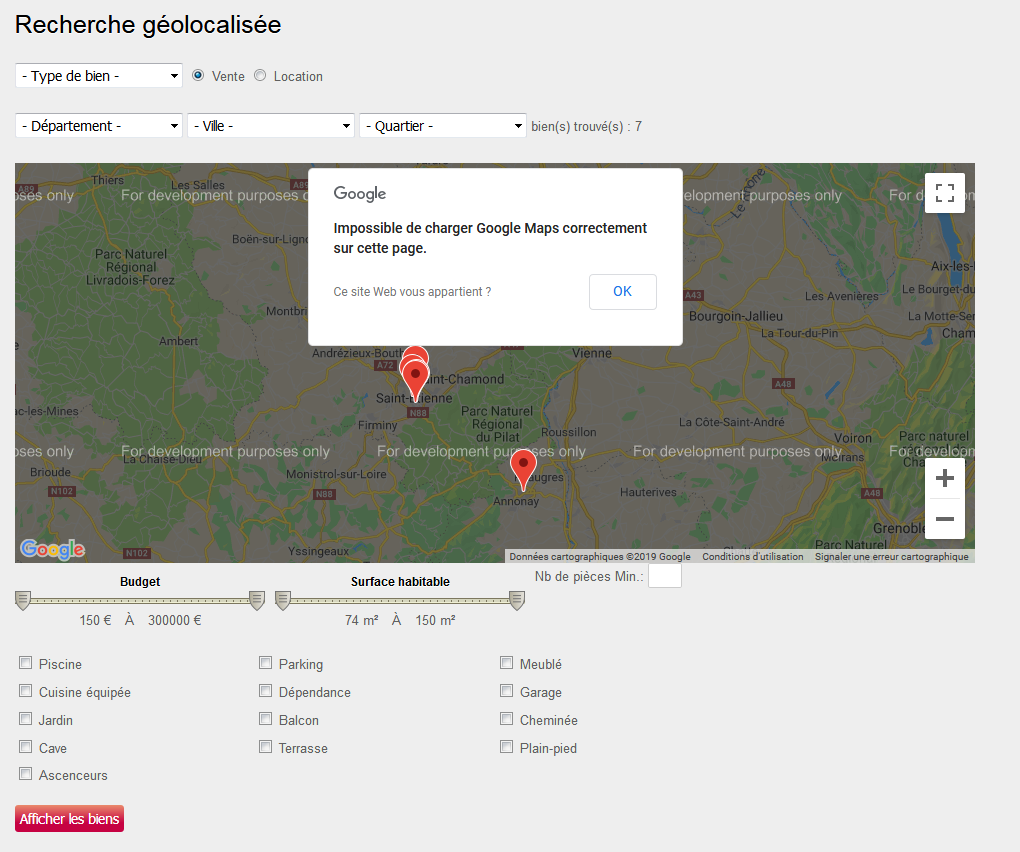Select the Location radio button
1020x852 pixels.
click(x=258, y=75)
